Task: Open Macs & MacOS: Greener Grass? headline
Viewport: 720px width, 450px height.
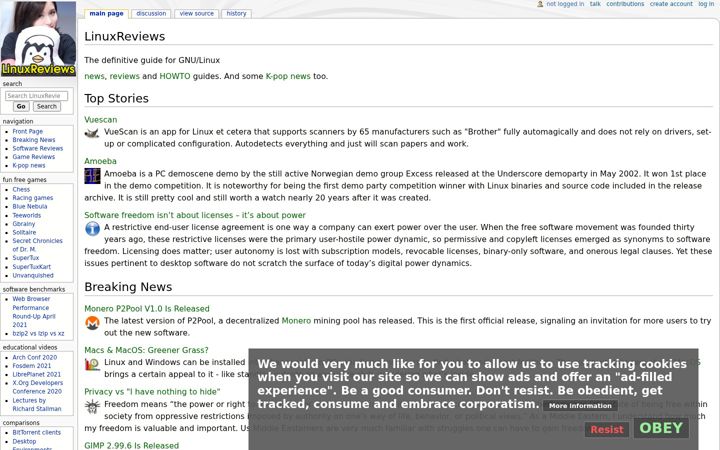Action: pyautogui.click(x=146, y=350)
